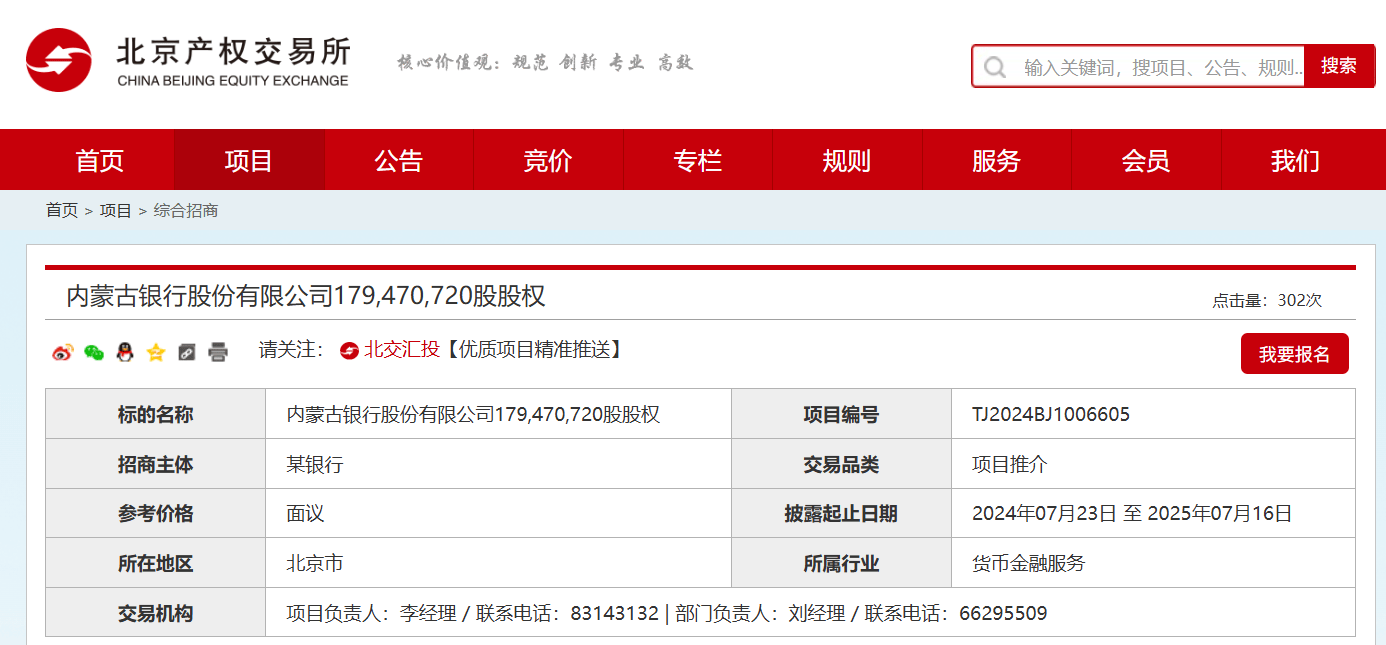Image resolution: width=1386 pixels, height=645 pixels.
Task: Click the red 北交汇投 logo icon
Action: (349, 350)
